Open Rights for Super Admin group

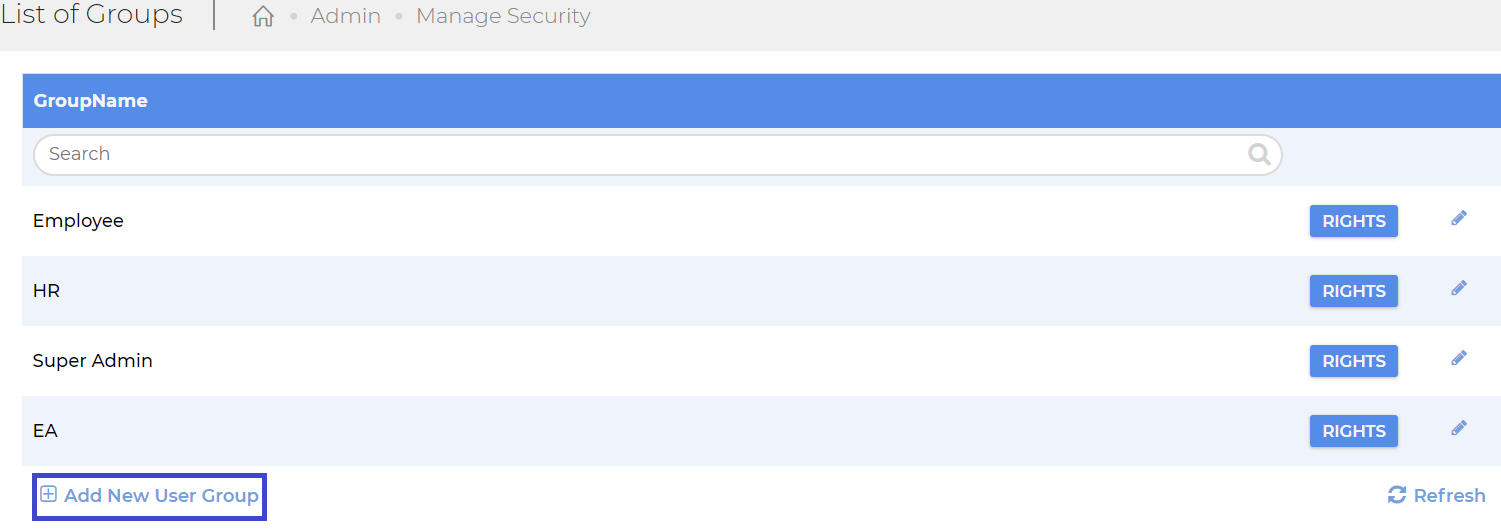tap(1354, 361)
